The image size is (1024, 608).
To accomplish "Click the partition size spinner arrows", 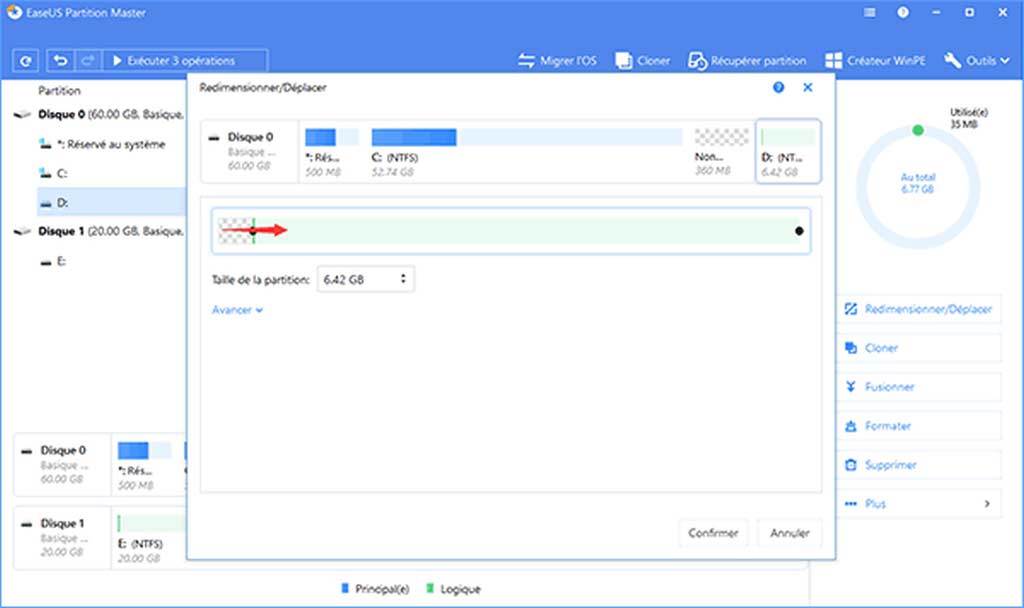I will tap(404, 280).
